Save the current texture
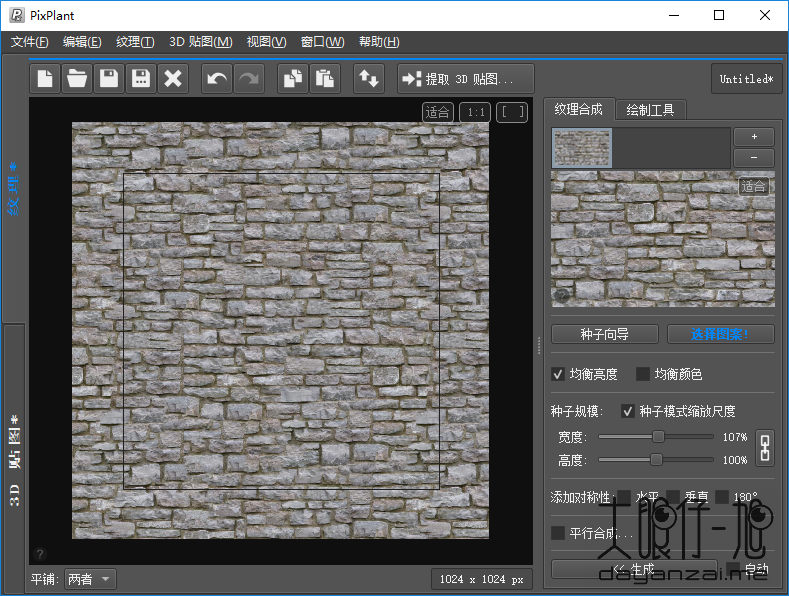The width and height of the screenshot is (789, 596). coord(109,79)
